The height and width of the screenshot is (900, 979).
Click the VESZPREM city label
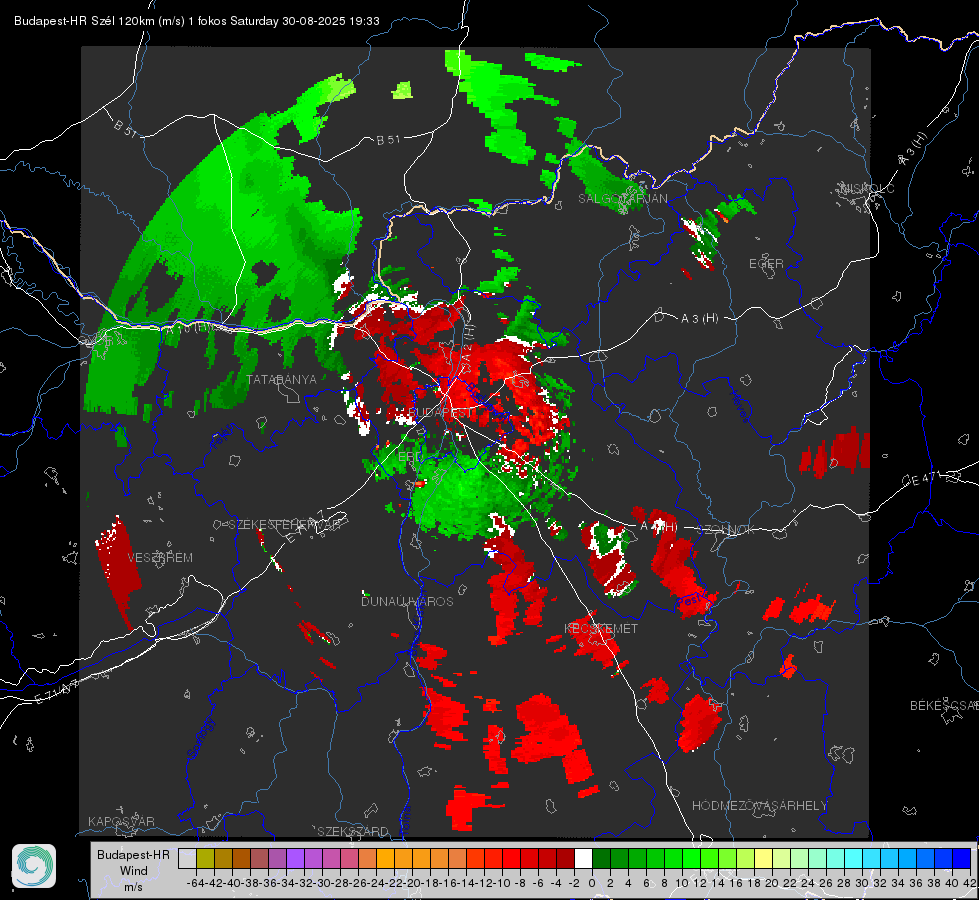click(160, 558)
